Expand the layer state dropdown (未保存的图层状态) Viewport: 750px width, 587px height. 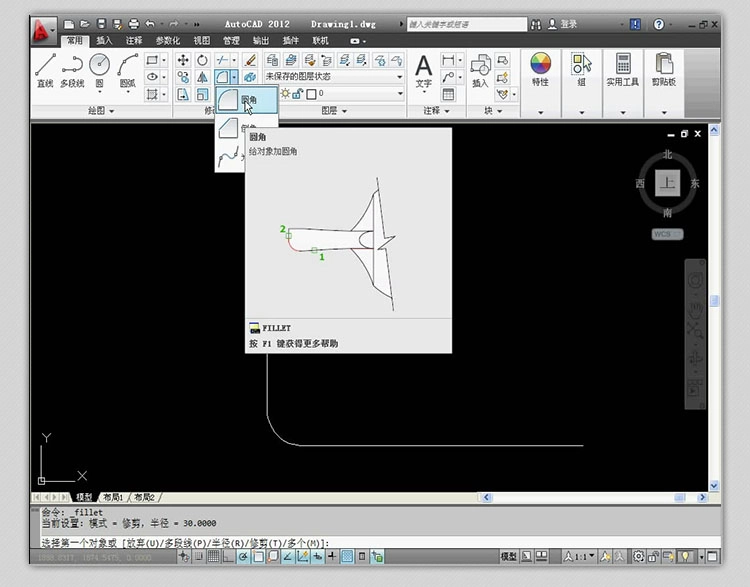tap(400, 76)
